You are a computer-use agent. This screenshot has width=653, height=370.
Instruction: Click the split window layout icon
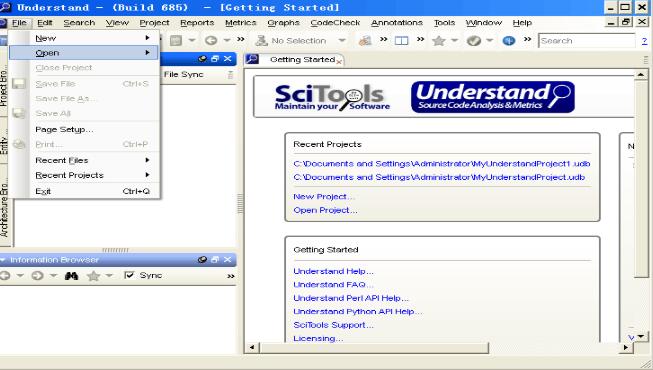point(401,40)
